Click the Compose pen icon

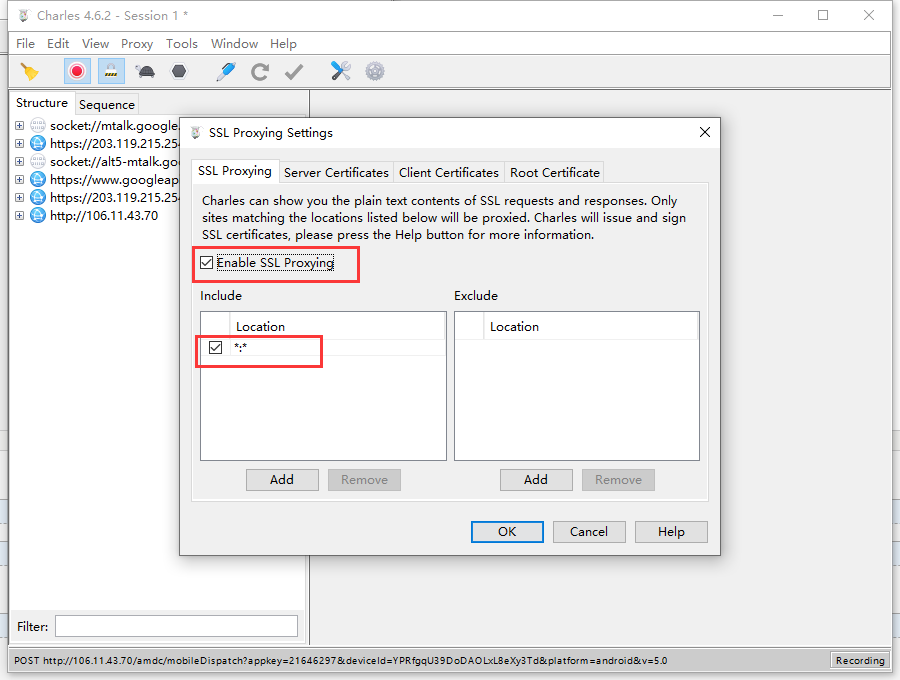pos(226,72)
